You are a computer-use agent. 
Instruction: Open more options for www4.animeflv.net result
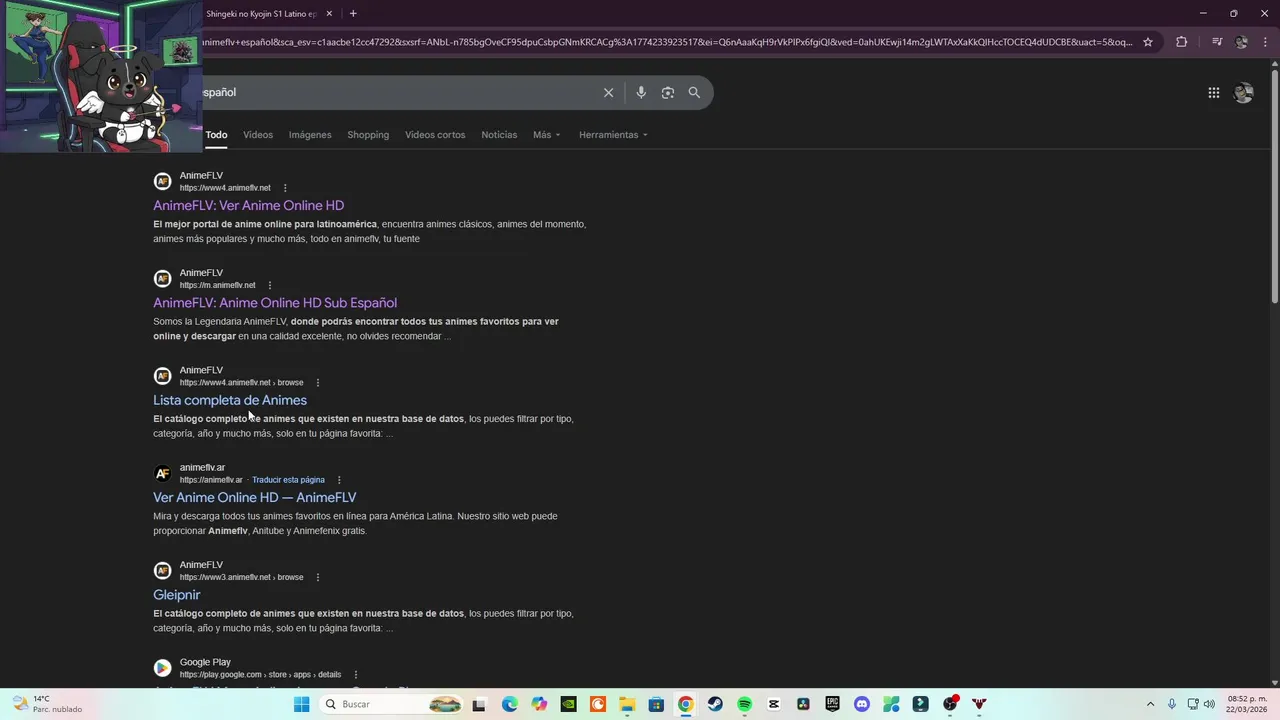(285, 188)
